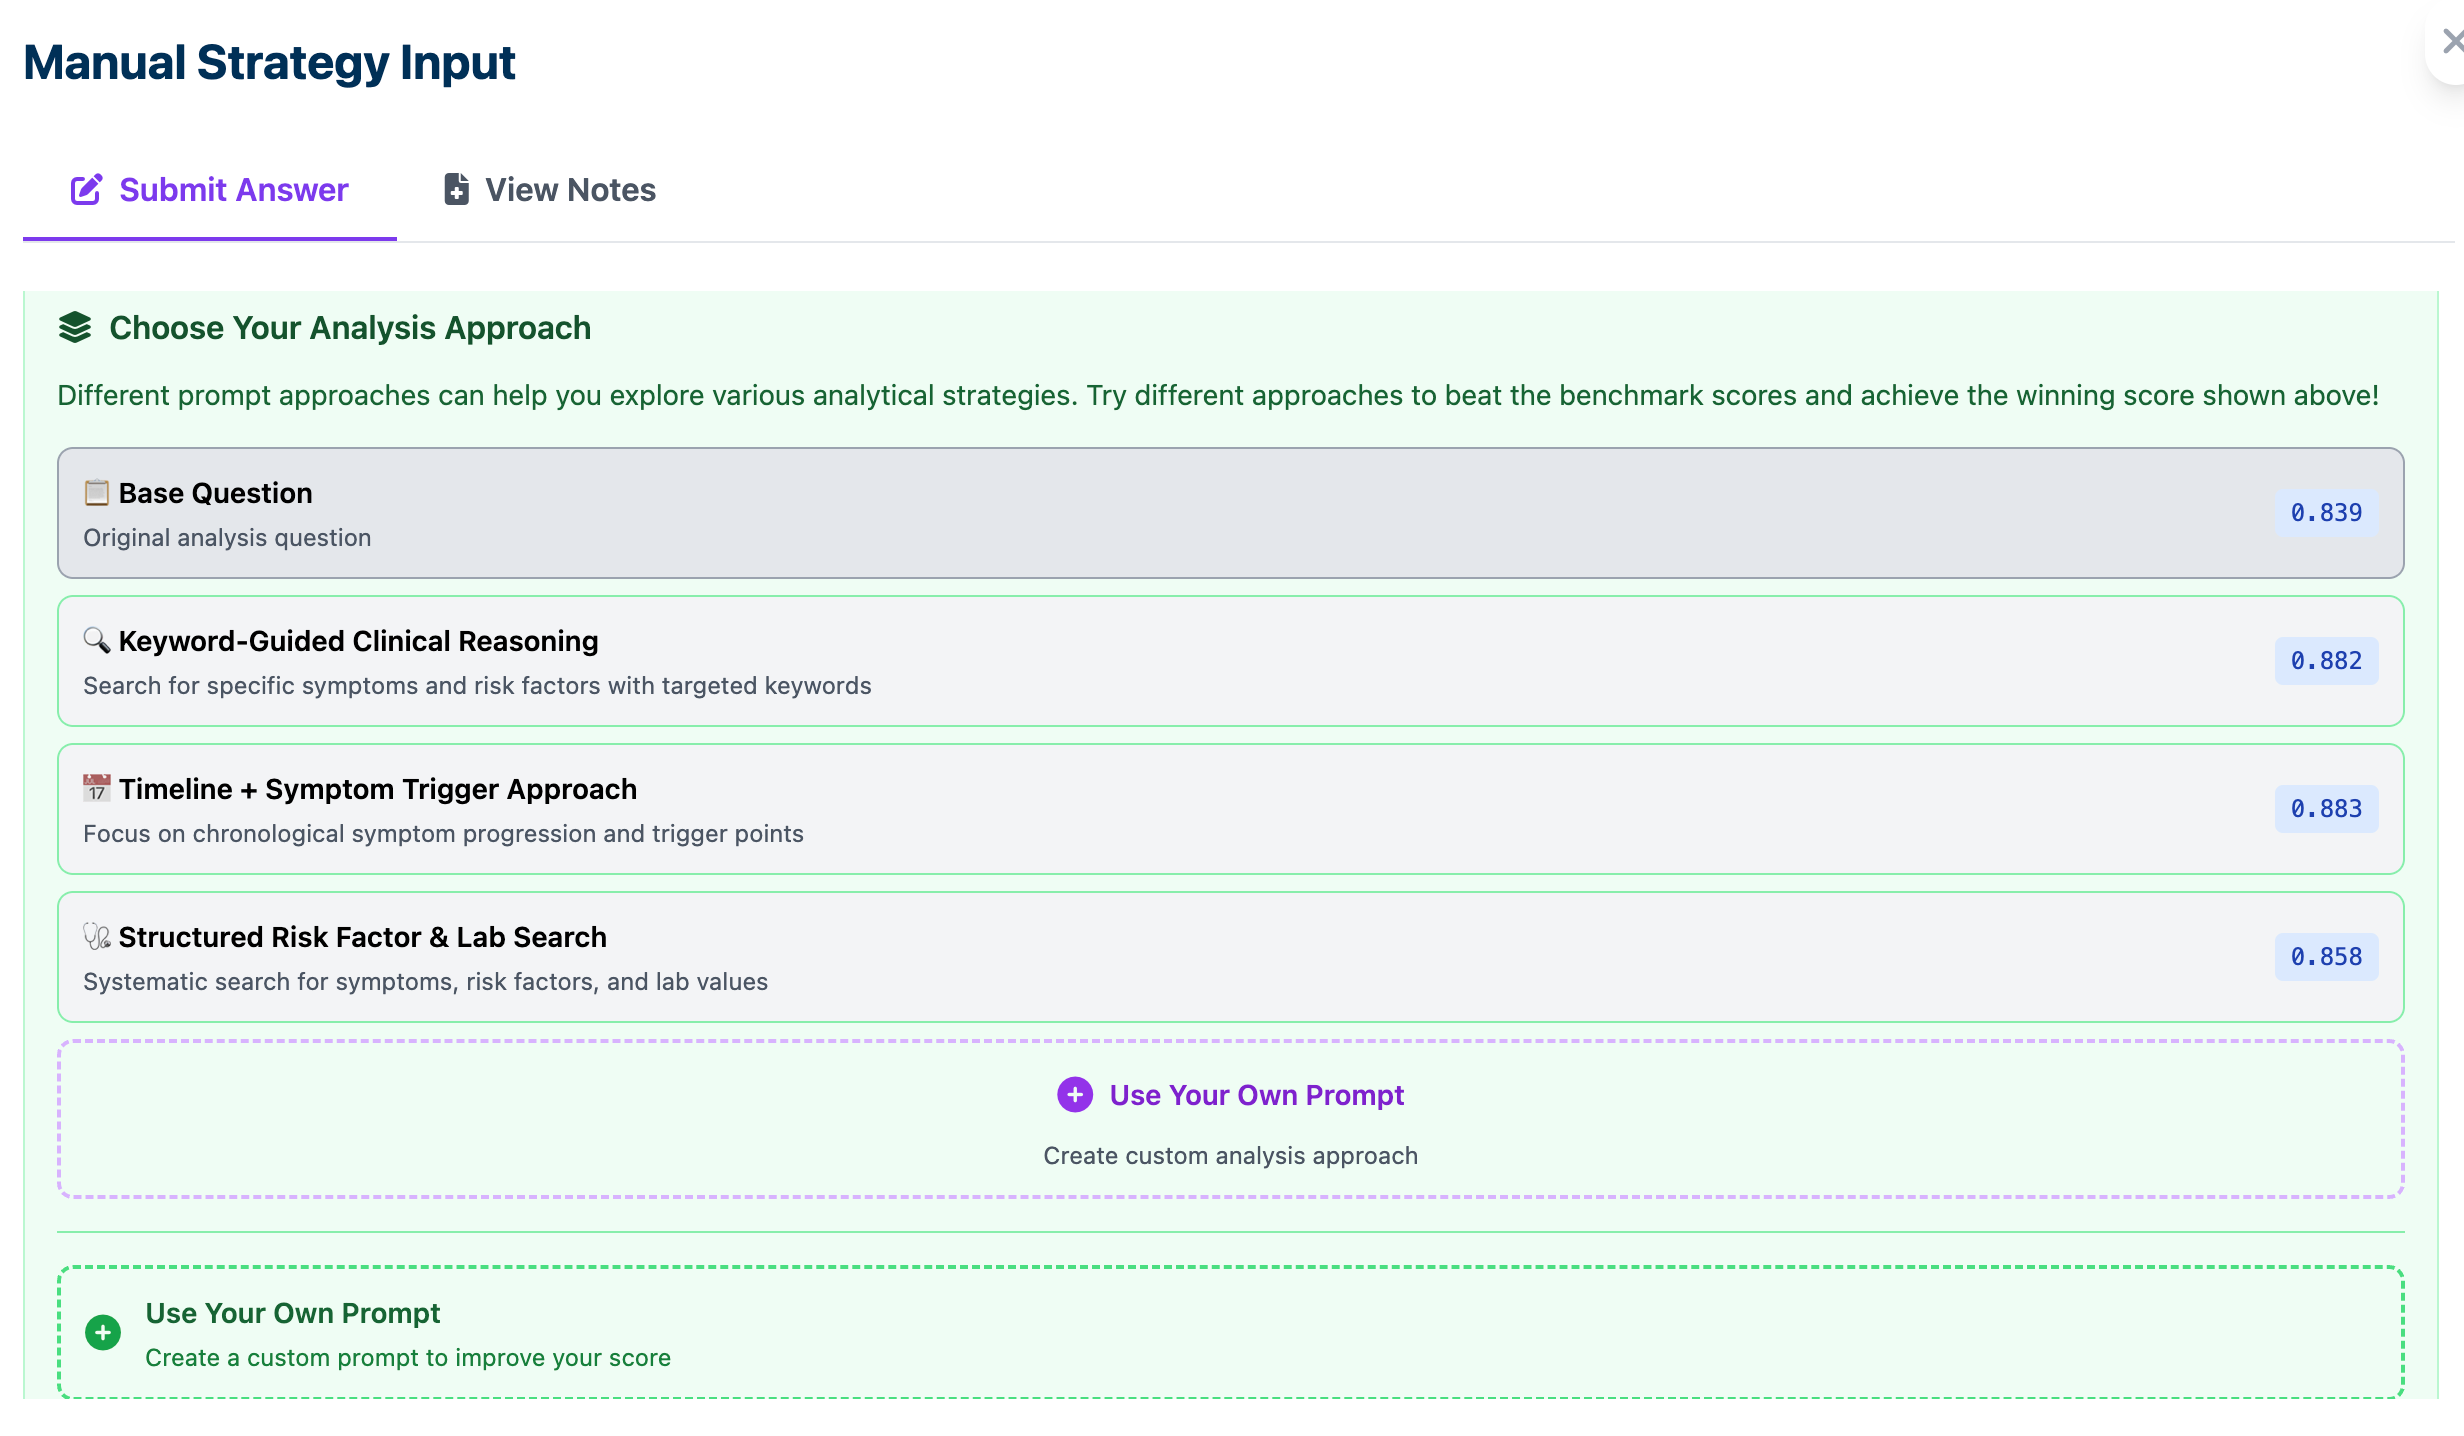Viewport: 2464px width, 1436px height.
Task: Click the layers stack icon in heading
Action: pos(75,327)
